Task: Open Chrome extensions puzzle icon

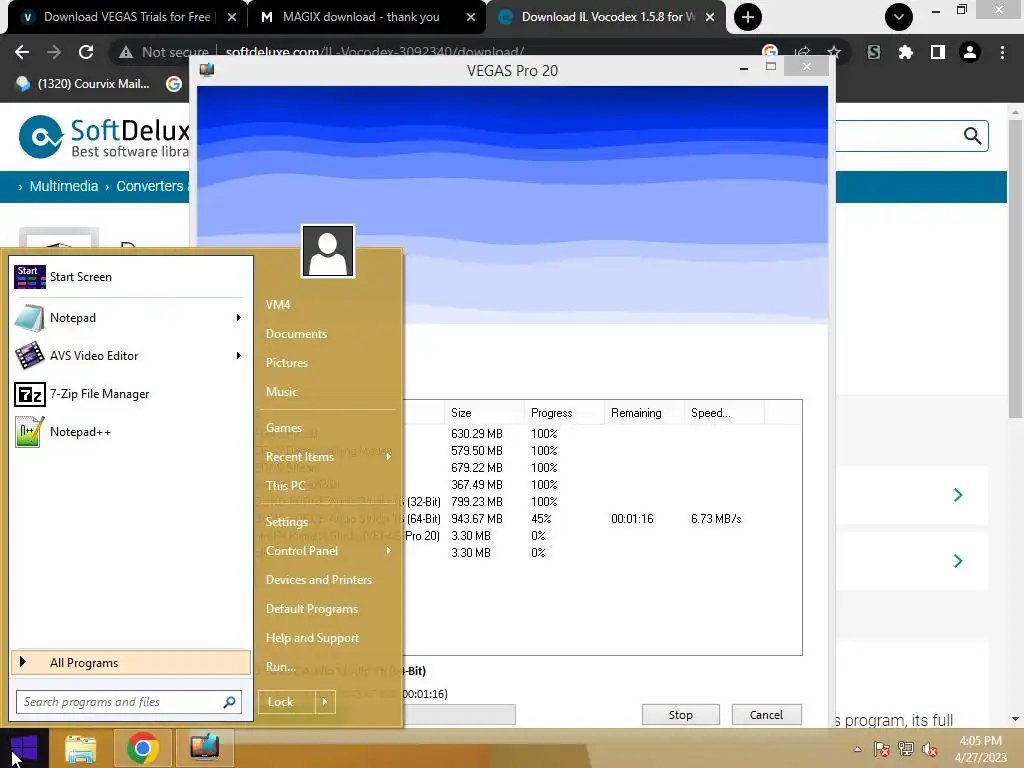Action: point(905,52)
